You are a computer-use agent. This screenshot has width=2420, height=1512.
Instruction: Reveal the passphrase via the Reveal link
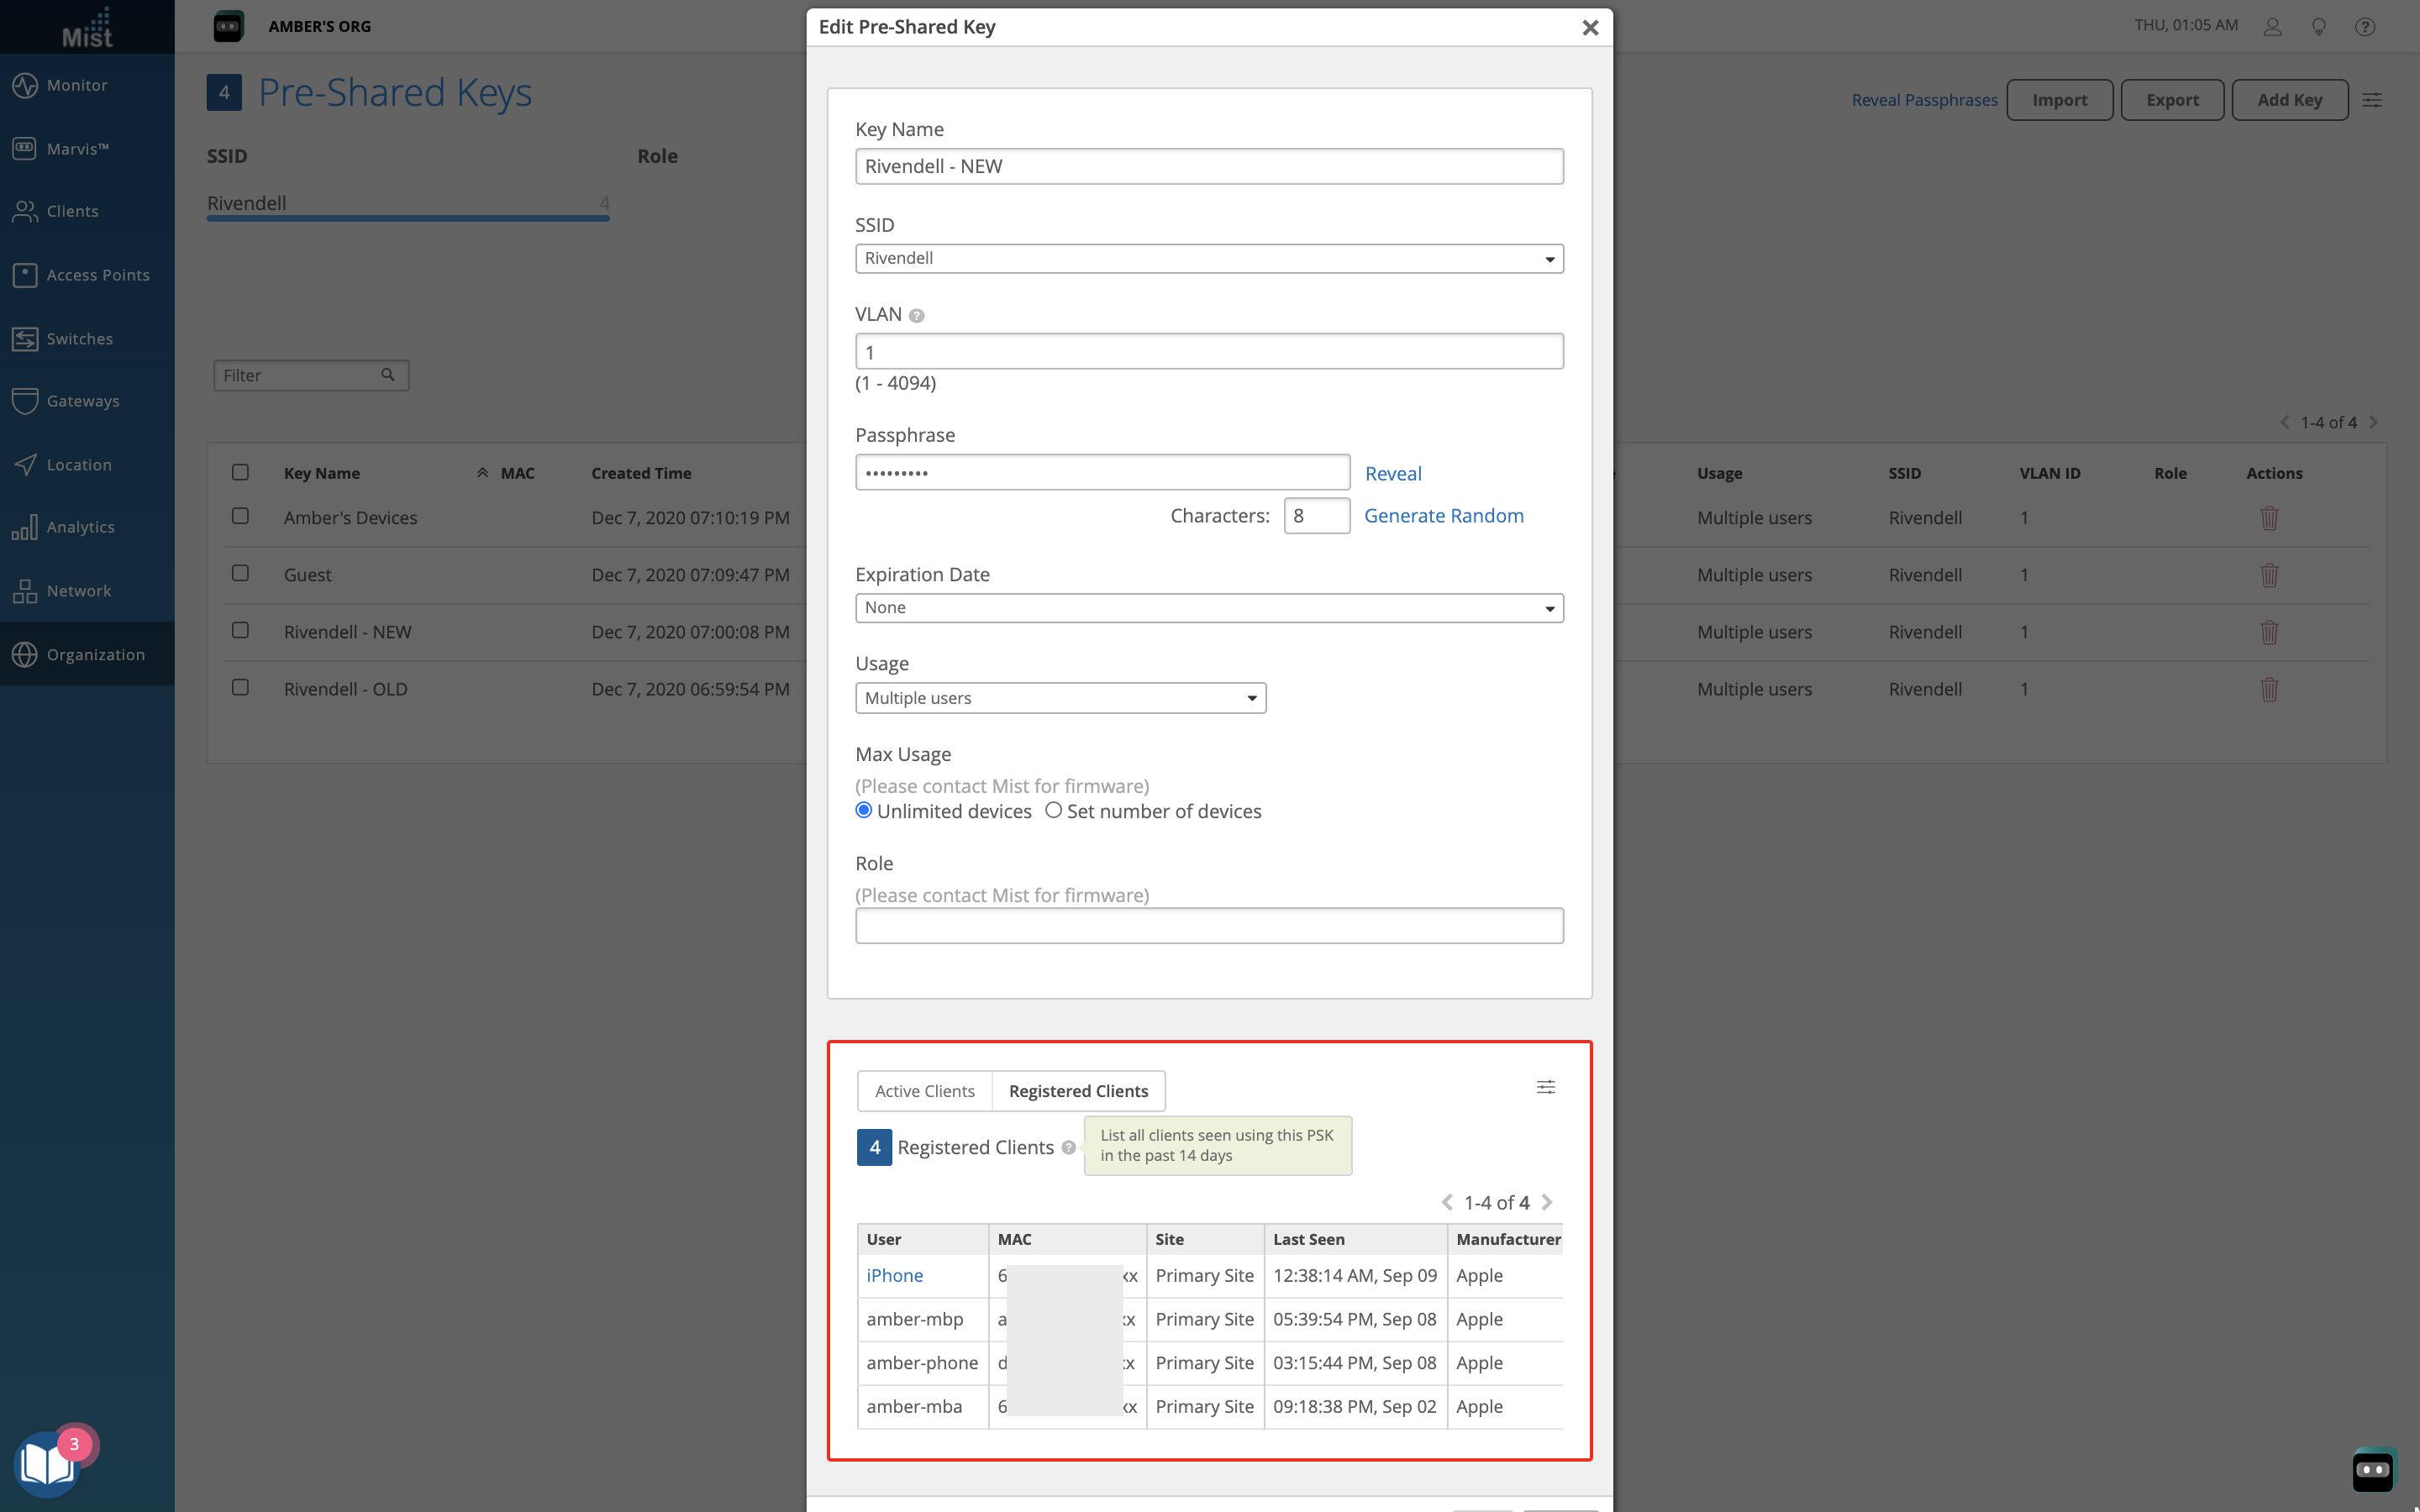1392,474
